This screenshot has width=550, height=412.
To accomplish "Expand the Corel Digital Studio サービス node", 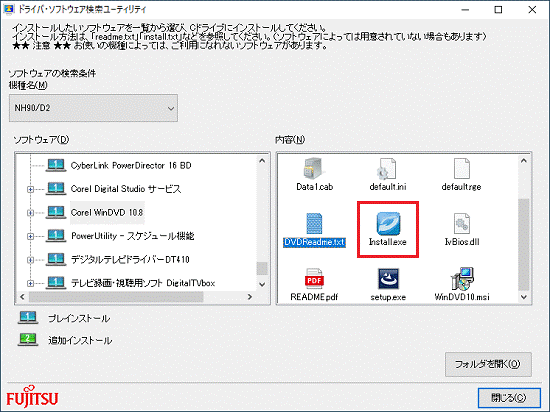I will coord(31,189).
